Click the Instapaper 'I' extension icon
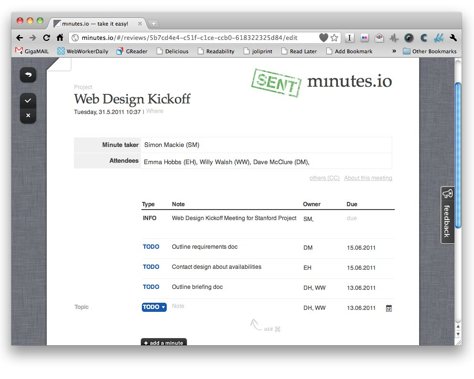 point(349,38)
